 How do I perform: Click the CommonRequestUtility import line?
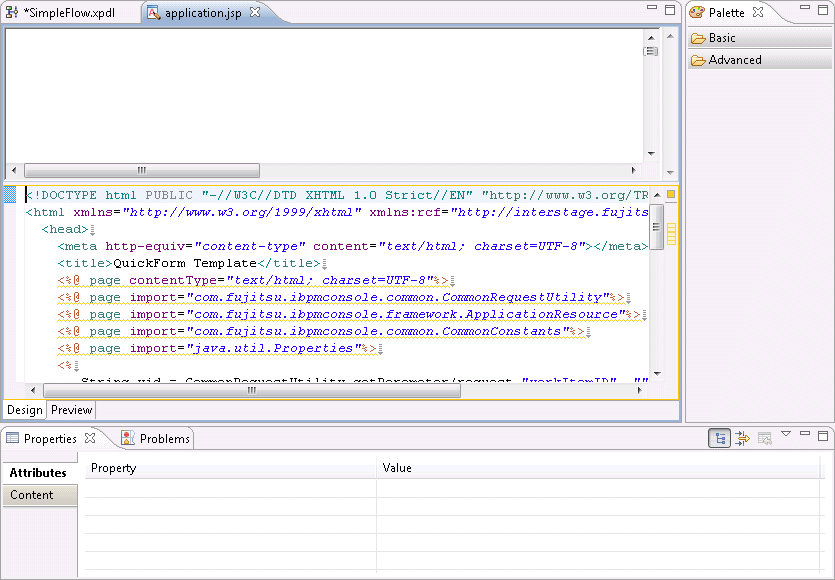pyautogui.click(x=341, y=297)
